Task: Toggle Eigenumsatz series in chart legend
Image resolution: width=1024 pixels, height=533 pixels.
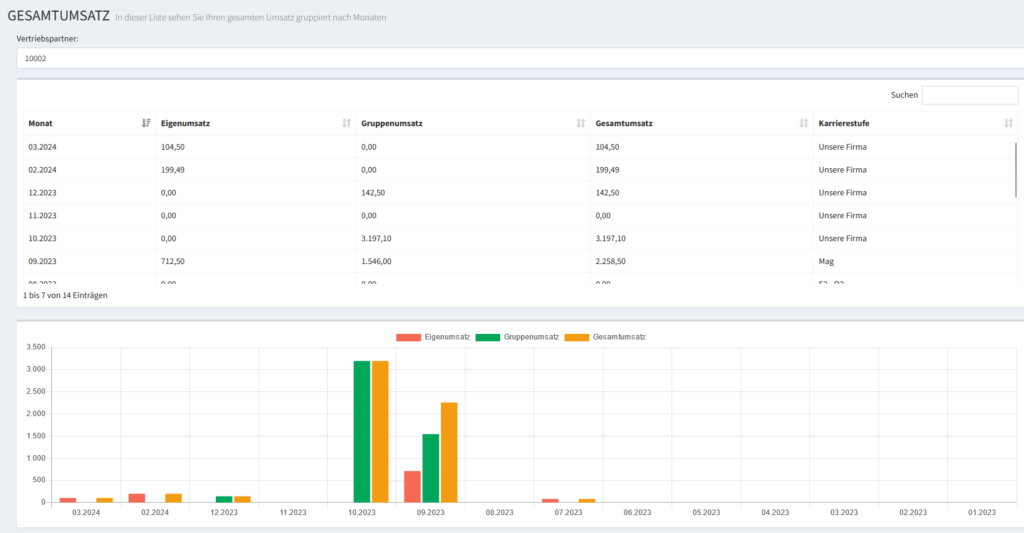Action: (433, 337)
